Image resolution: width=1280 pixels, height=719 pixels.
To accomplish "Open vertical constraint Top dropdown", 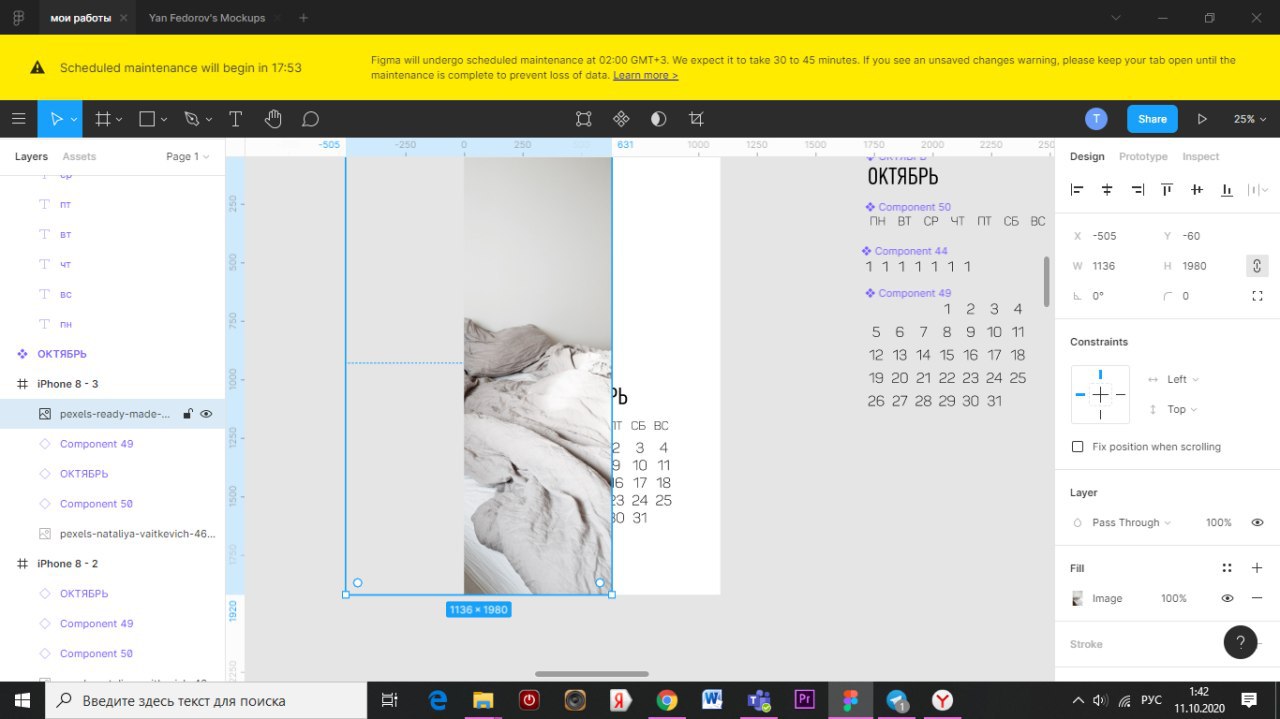I will point(1183,409).
